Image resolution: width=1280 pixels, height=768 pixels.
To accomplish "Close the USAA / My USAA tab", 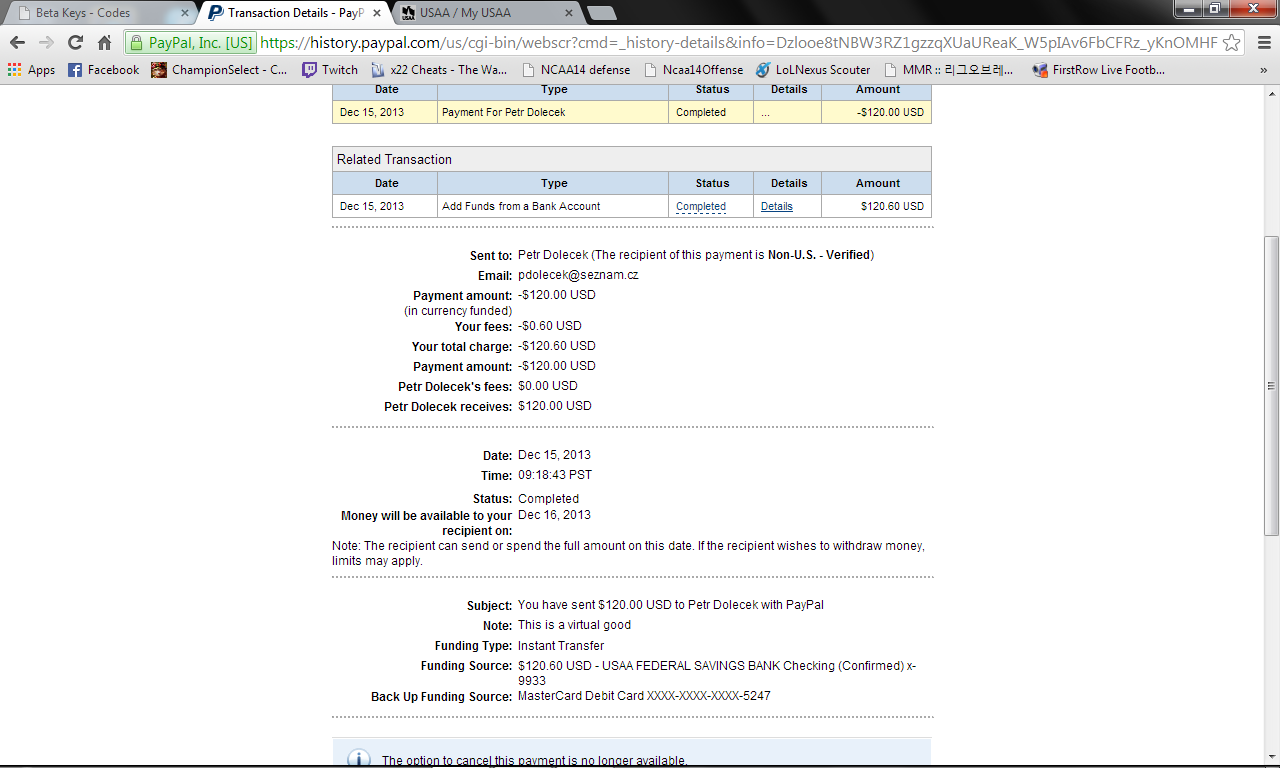I will pos(568,13).
